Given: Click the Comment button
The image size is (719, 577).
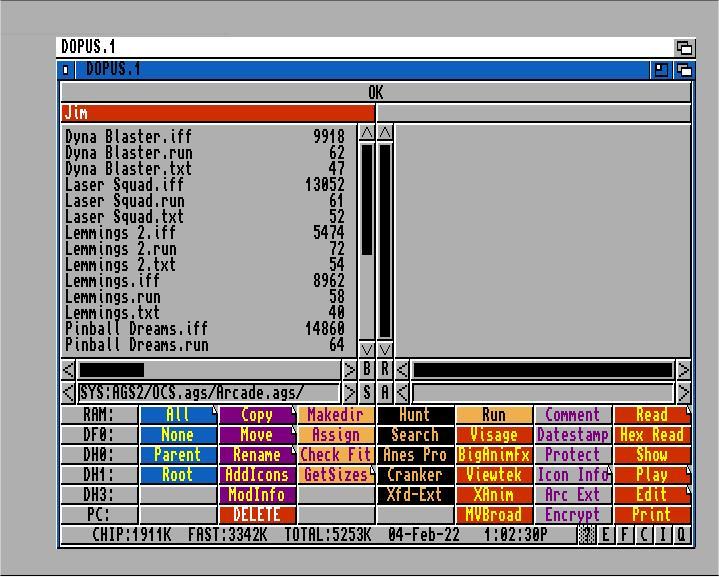Looking at the screenshot, I should pos(573,415).
